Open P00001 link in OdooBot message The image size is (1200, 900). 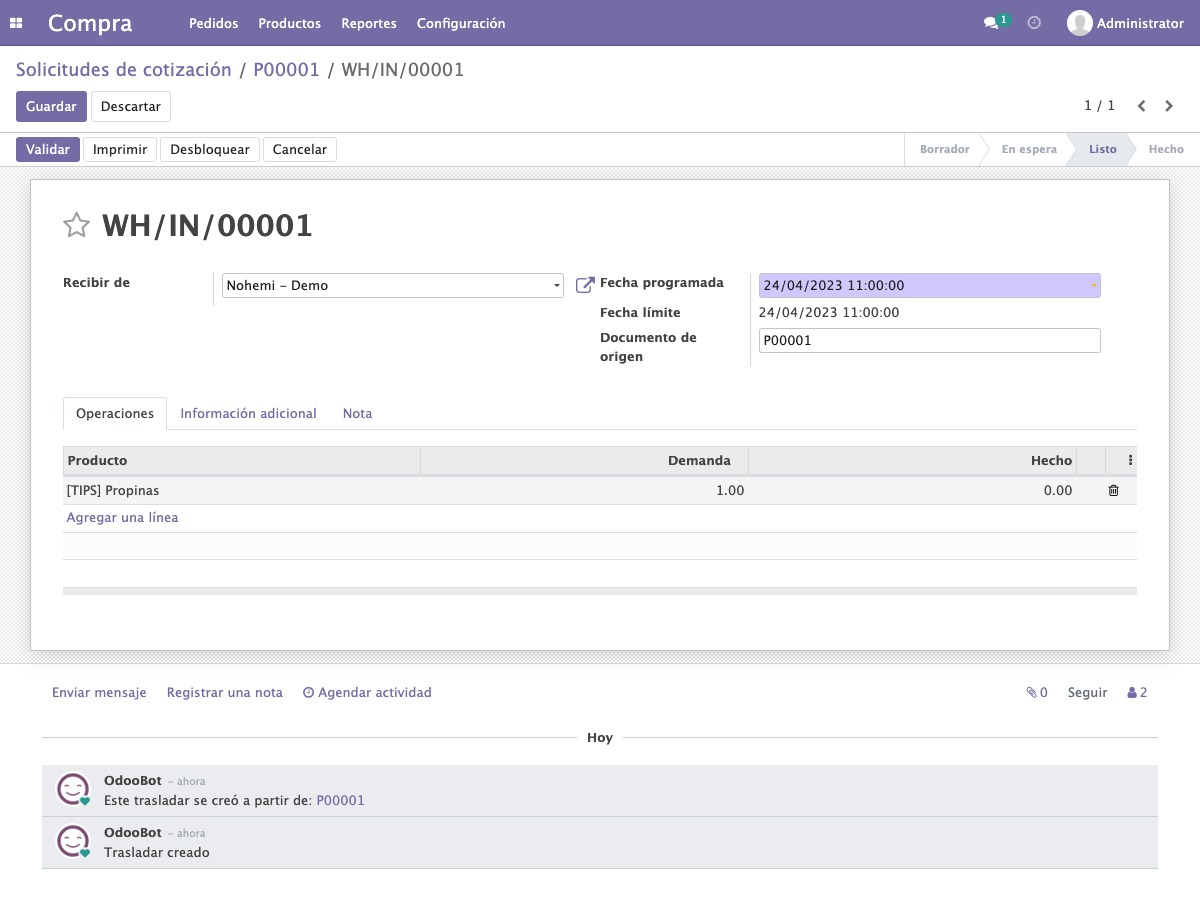341,800
